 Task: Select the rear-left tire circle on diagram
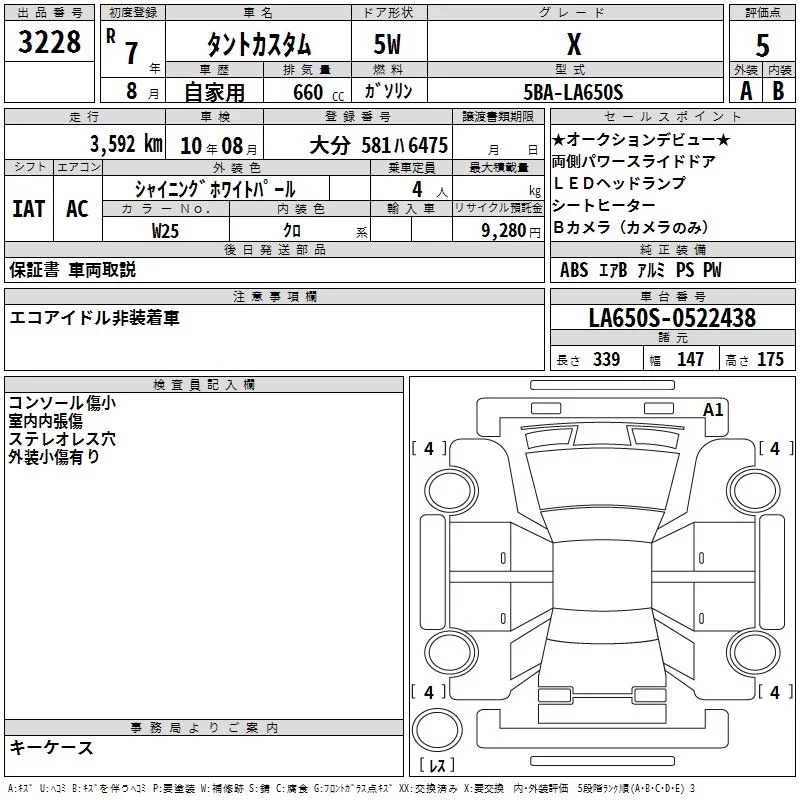pos(452,653)
